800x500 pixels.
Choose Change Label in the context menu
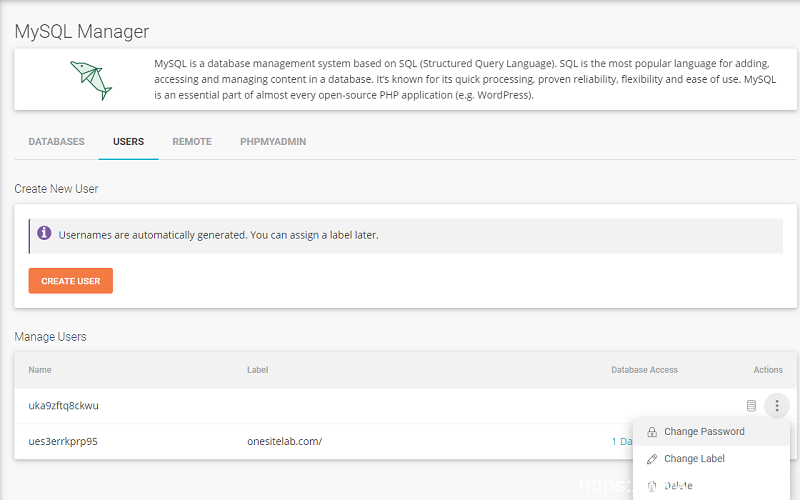694,459
